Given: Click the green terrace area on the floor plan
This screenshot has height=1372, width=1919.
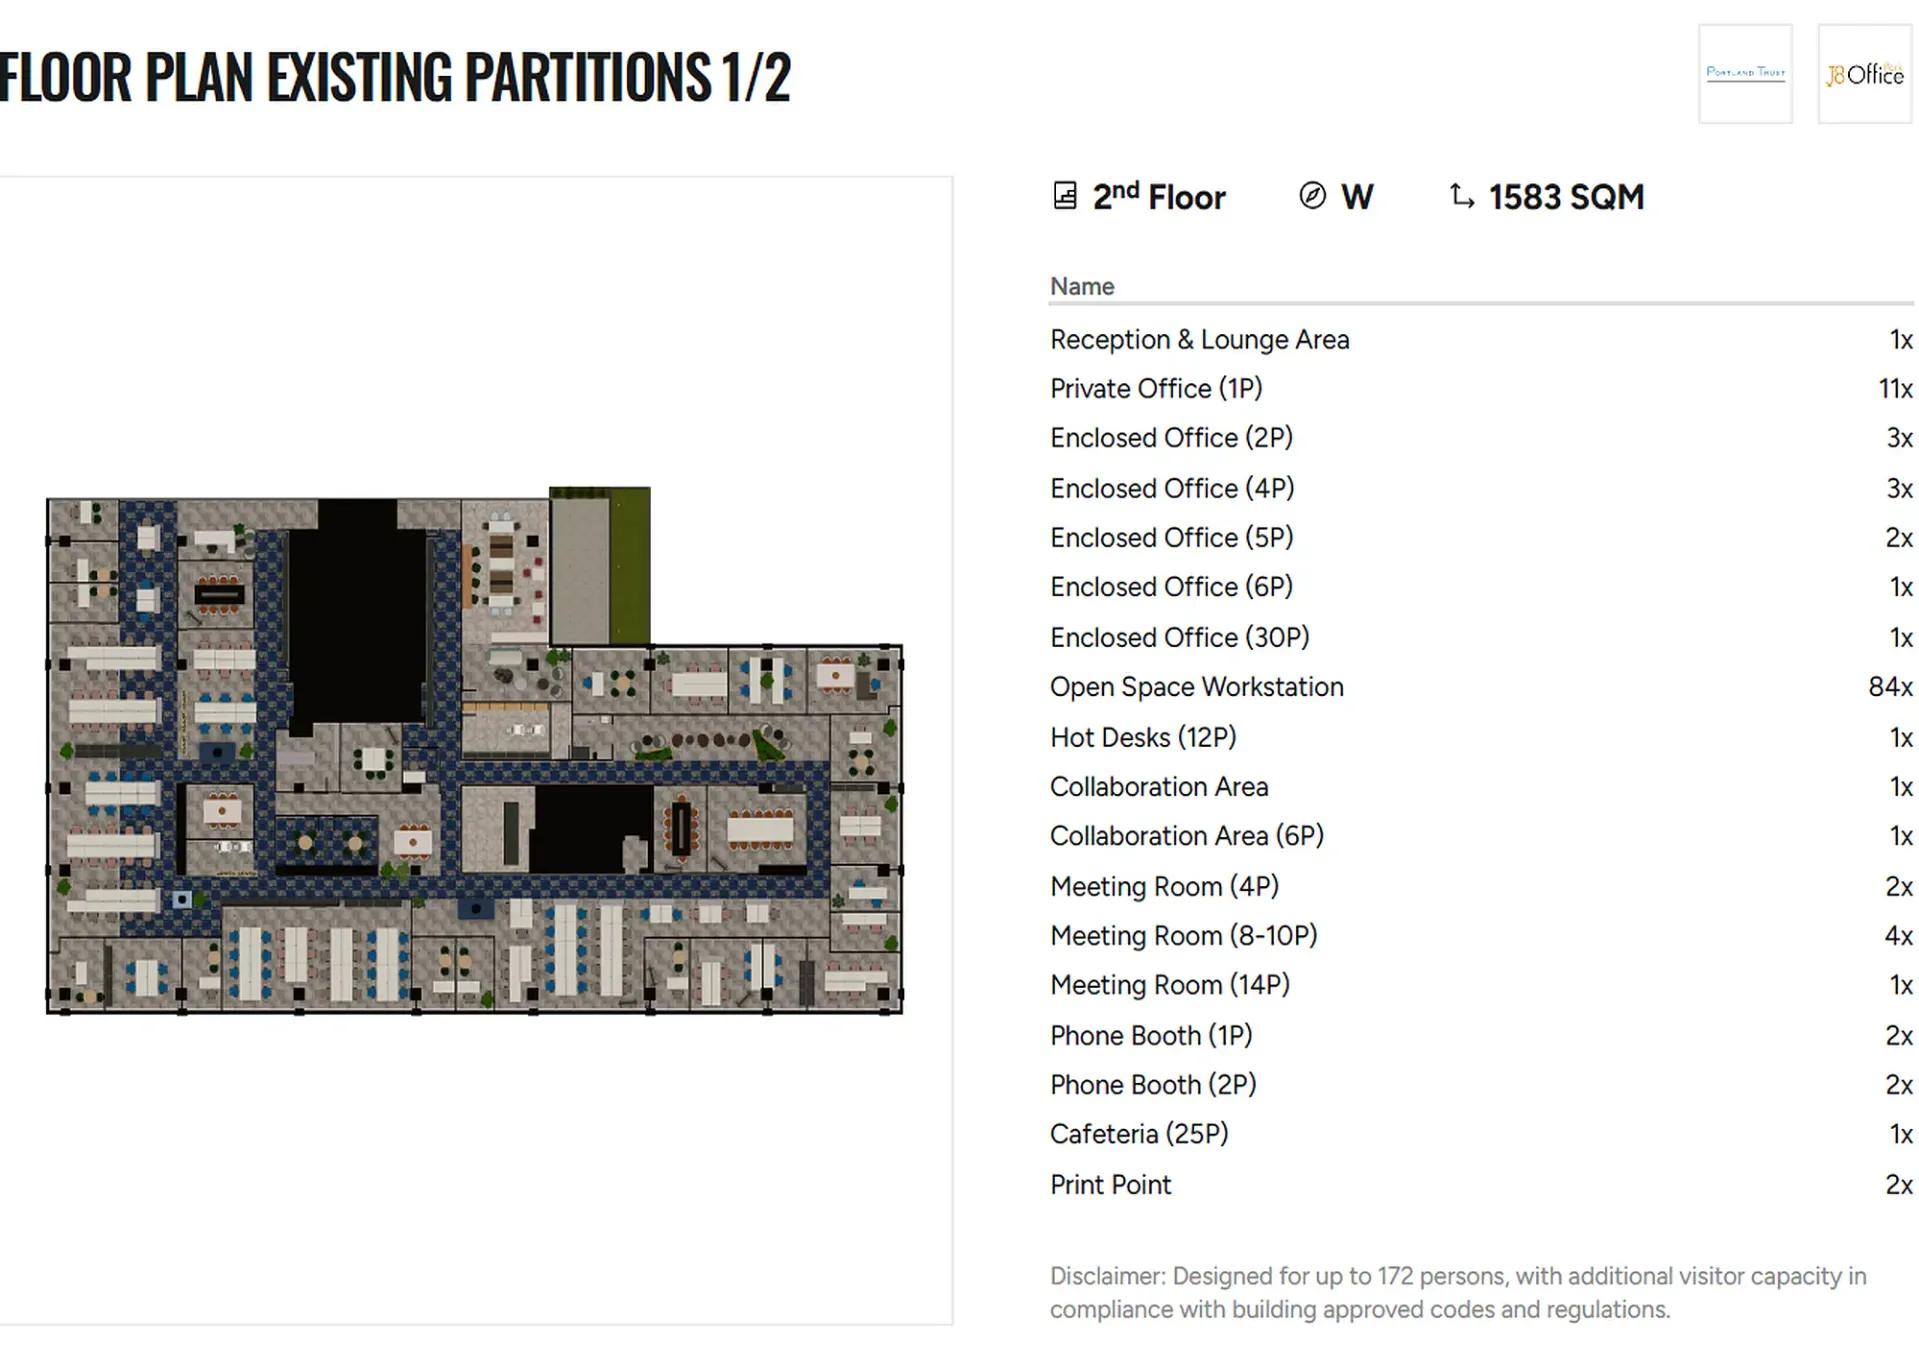Looking at the screenshot, I should 630,567.
